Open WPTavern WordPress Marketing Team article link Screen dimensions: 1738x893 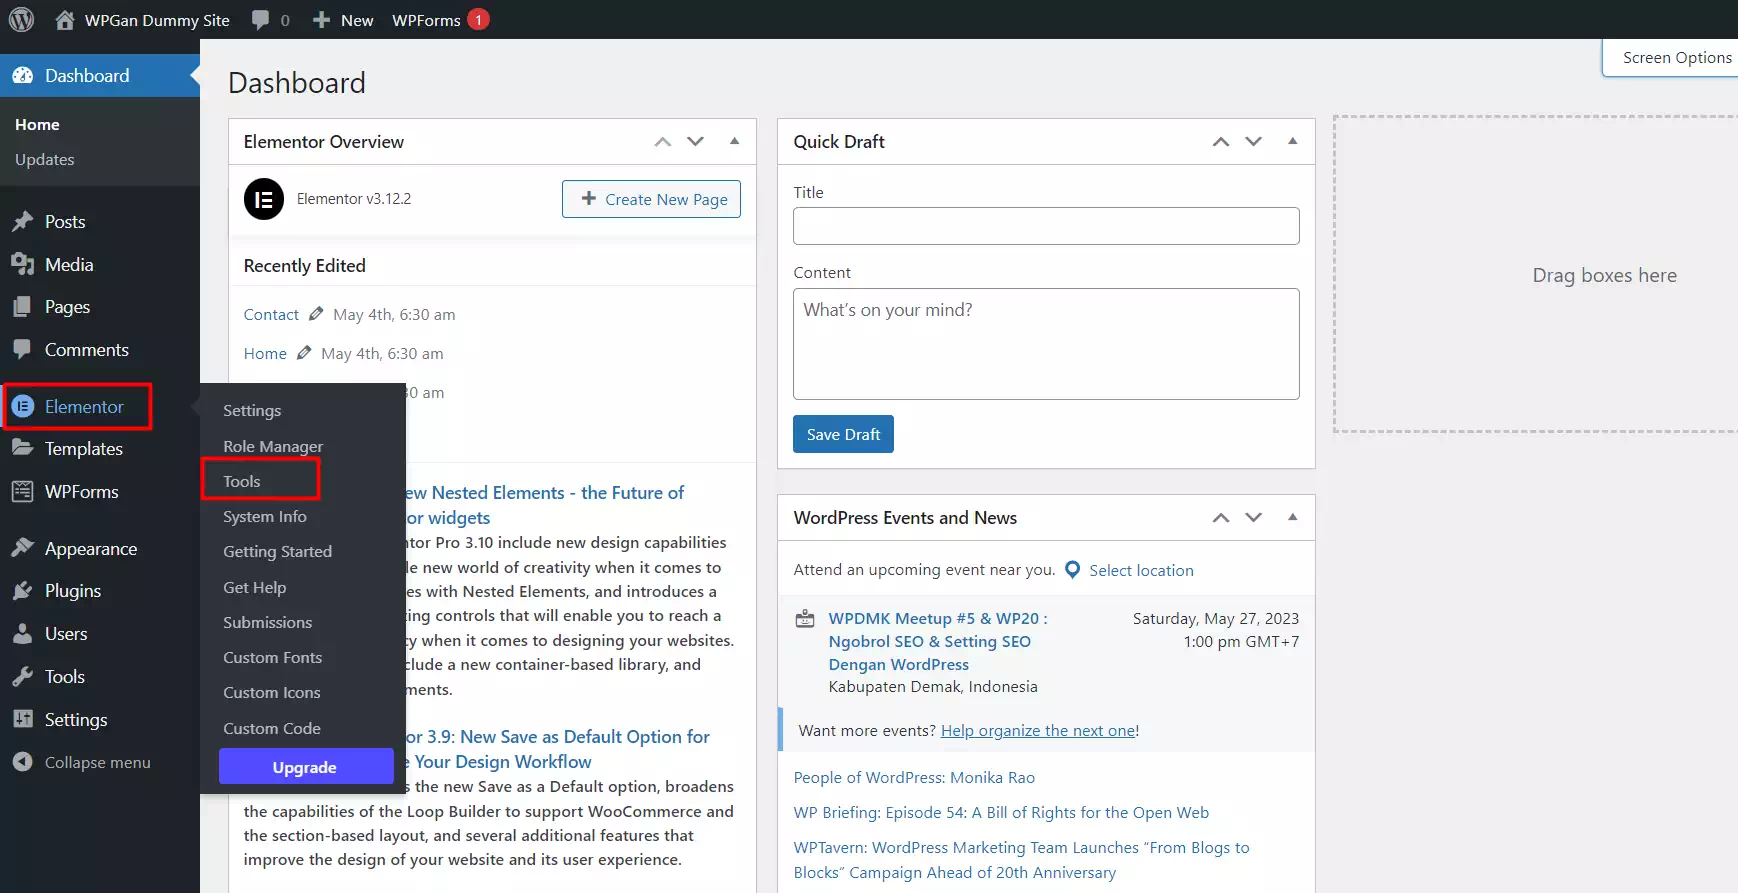1021,860
